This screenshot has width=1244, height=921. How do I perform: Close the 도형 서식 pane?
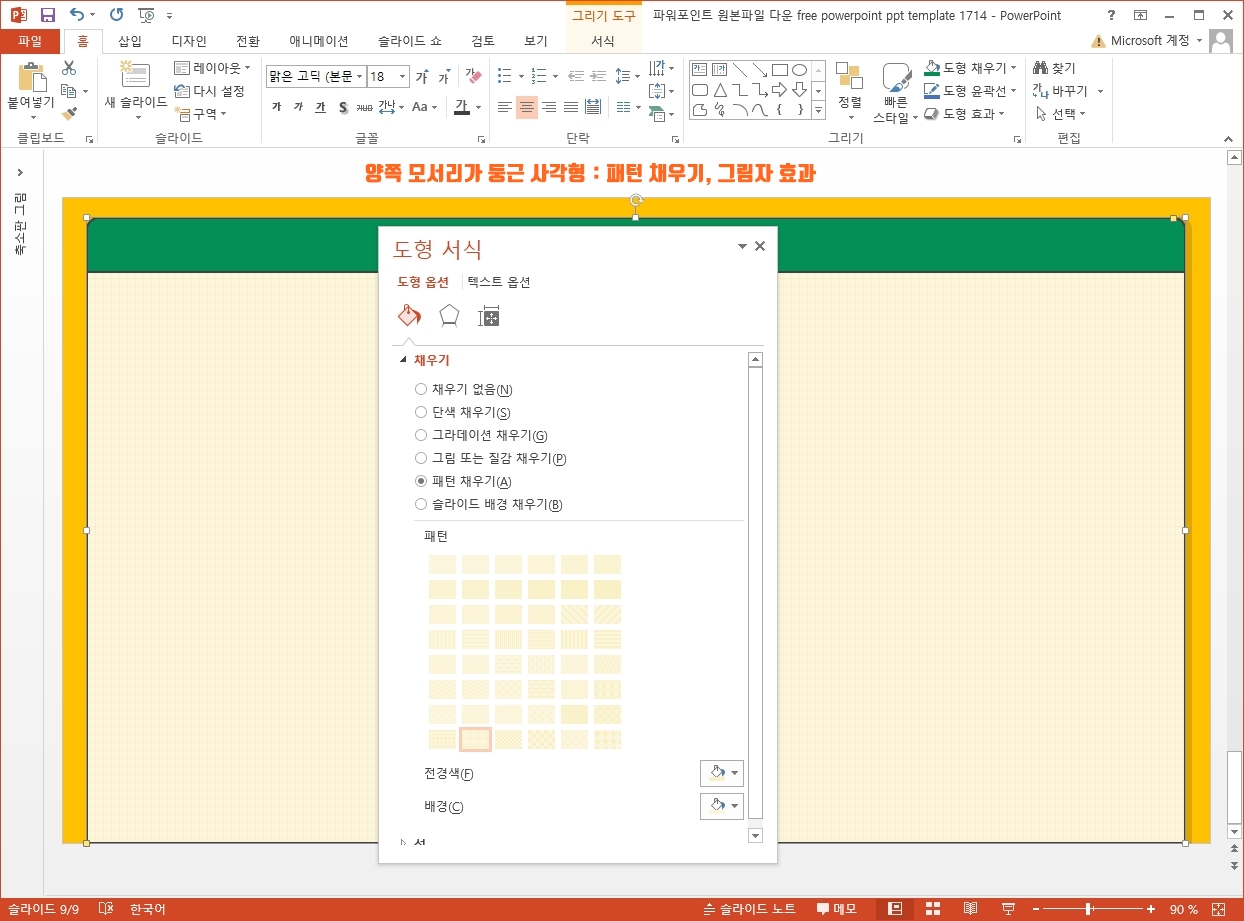[760, 246]
